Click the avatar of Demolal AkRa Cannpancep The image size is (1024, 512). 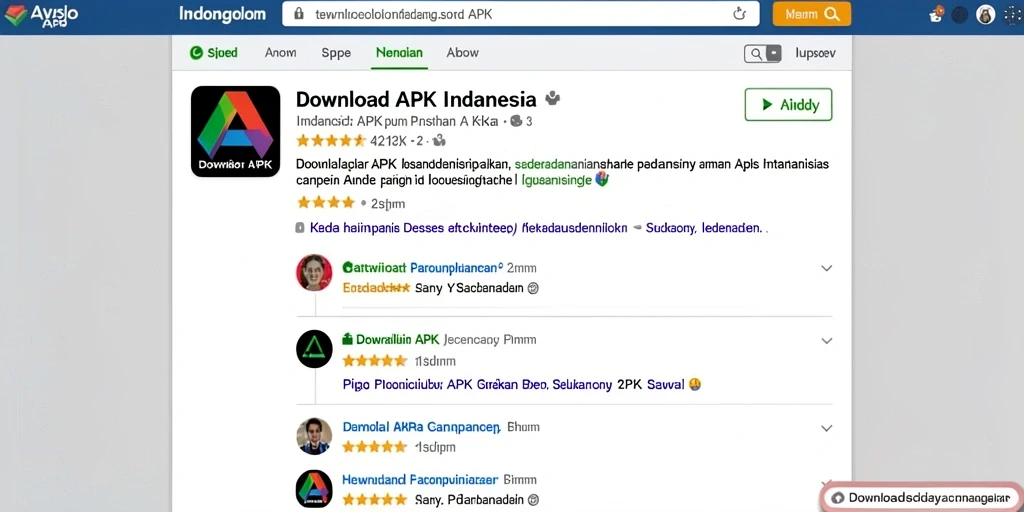pos(314,436)
